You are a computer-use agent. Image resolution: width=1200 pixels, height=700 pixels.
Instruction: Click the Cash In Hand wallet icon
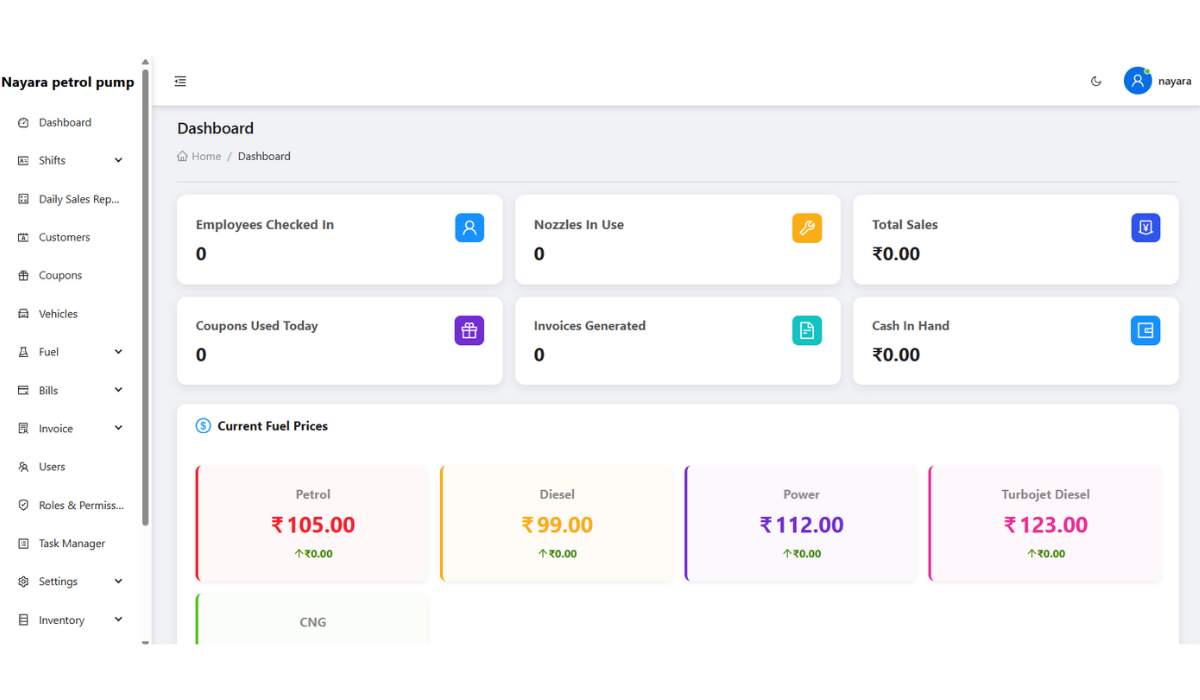pyautogui.click(x=1146, y=330)
